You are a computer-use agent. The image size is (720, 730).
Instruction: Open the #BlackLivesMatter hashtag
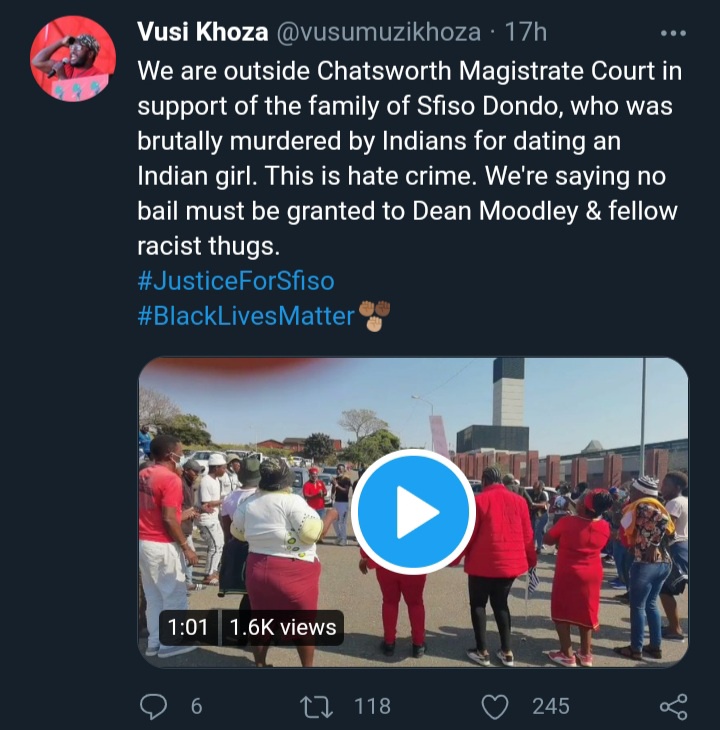[246, 317]
